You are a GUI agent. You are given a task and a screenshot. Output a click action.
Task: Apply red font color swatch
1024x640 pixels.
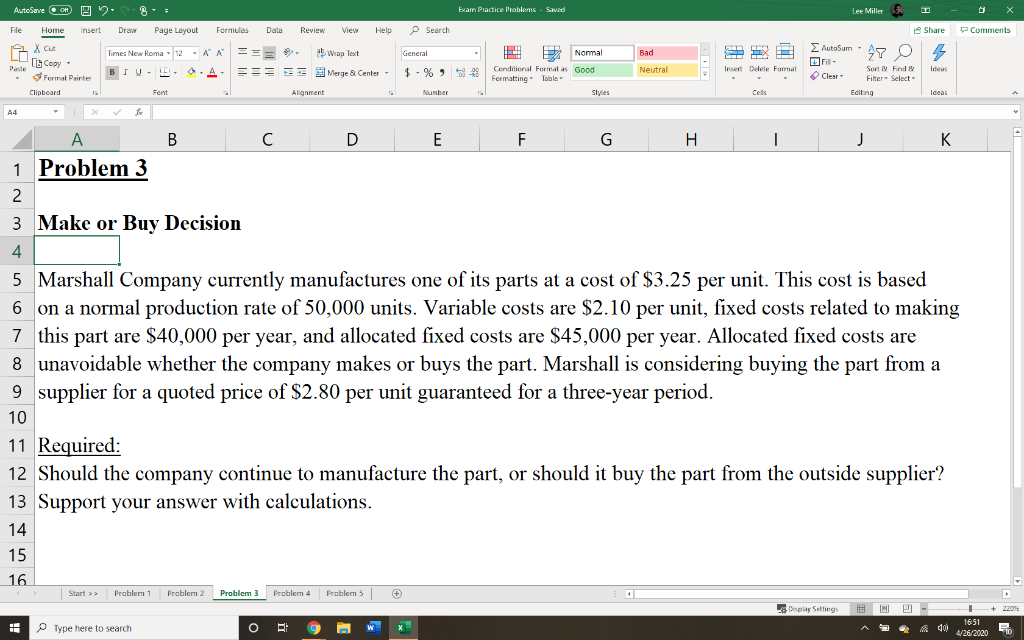[x=212, y=72]
